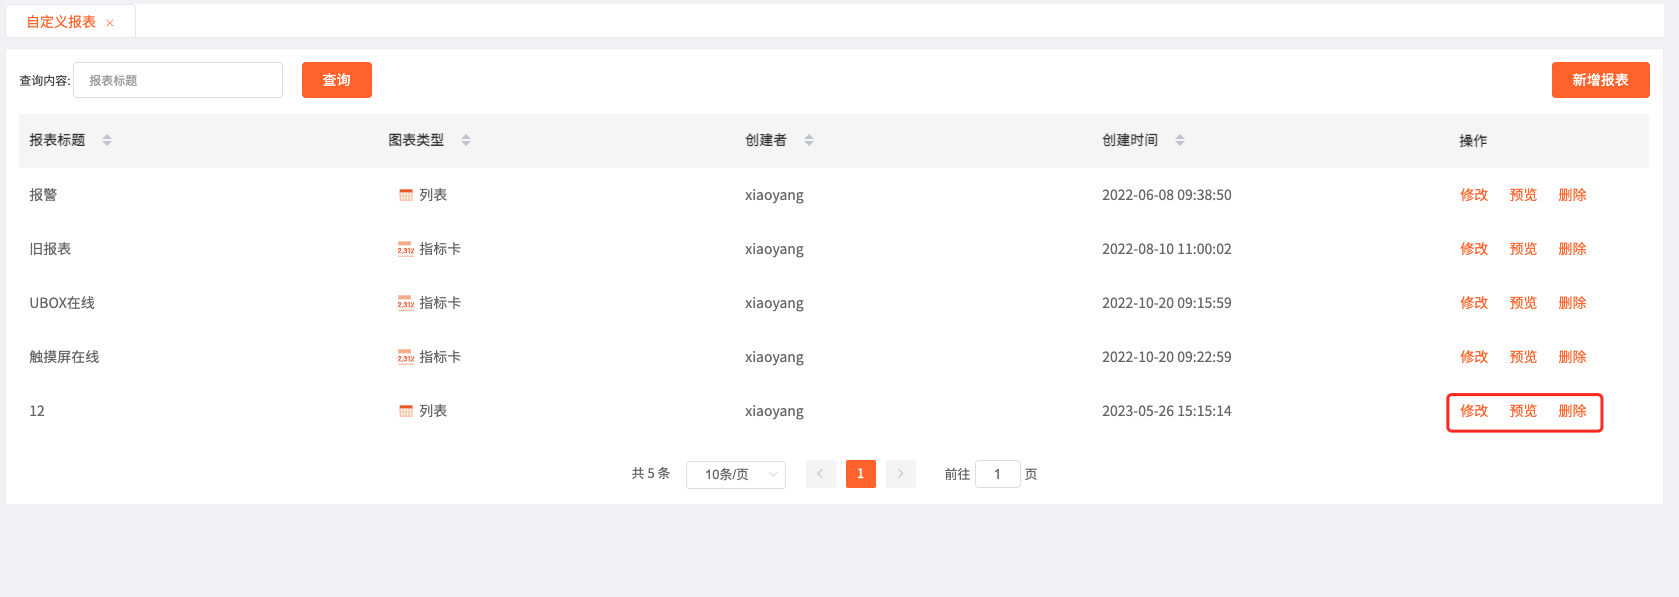This screenshot has width=1679, height=597.
Task: Click the 共 5 条 total count text
Action: tap(651, 474)
